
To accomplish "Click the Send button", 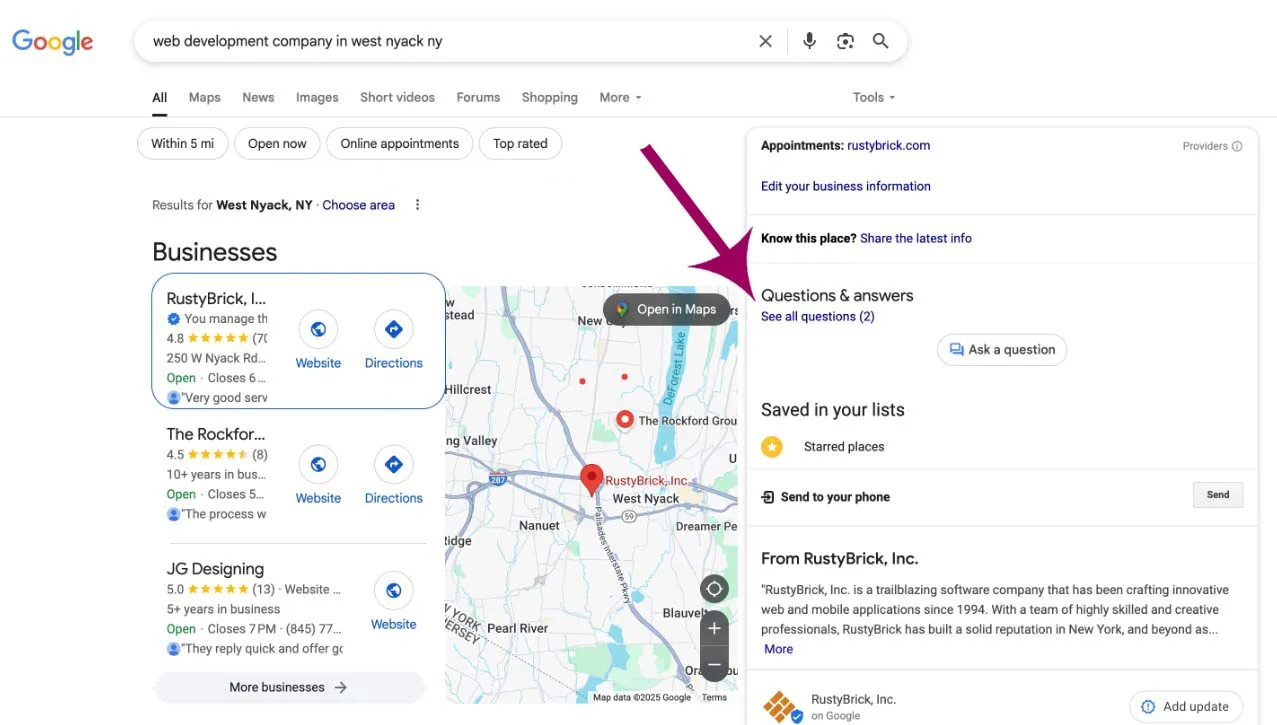I will click(x=1218, y=495).
